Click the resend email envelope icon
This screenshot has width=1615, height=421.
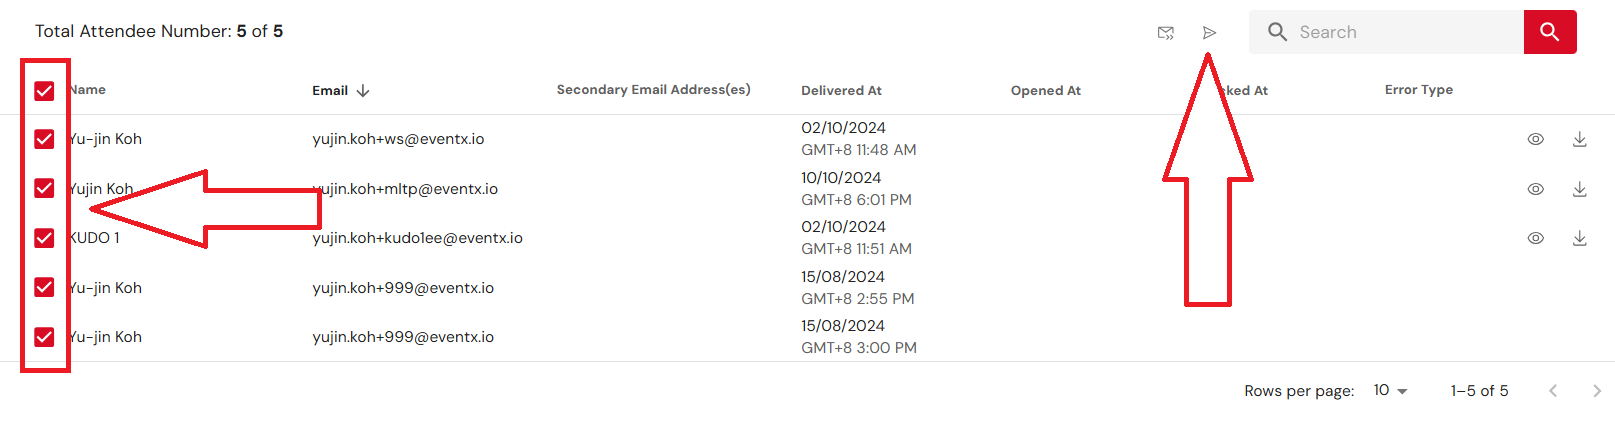tap(1166, 33)
